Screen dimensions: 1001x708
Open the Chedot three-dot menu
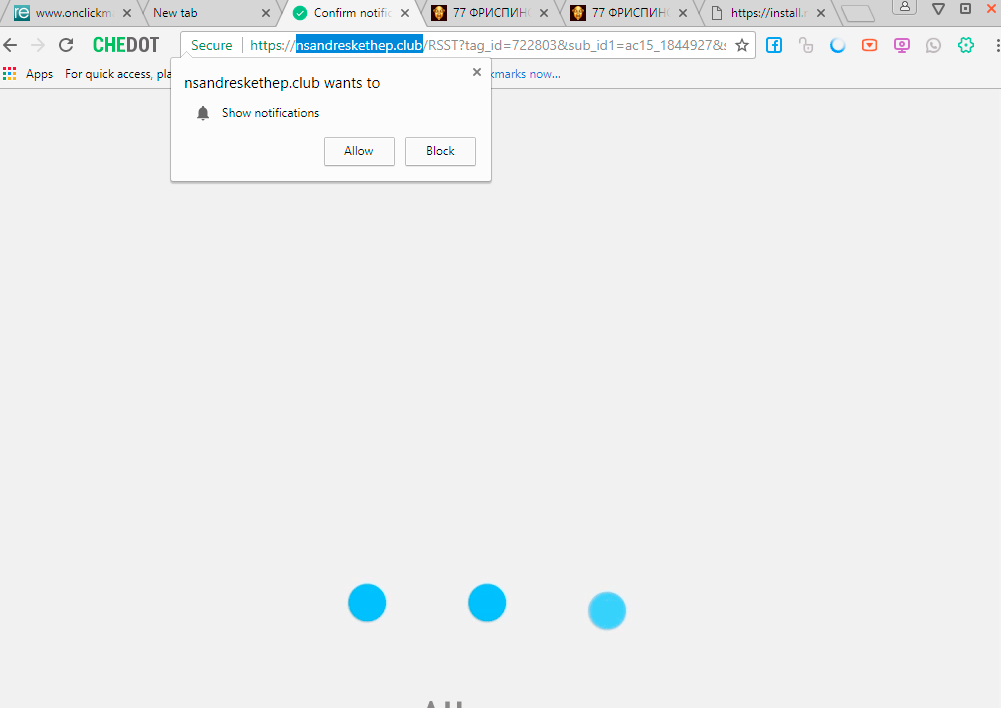click(997, 45)
